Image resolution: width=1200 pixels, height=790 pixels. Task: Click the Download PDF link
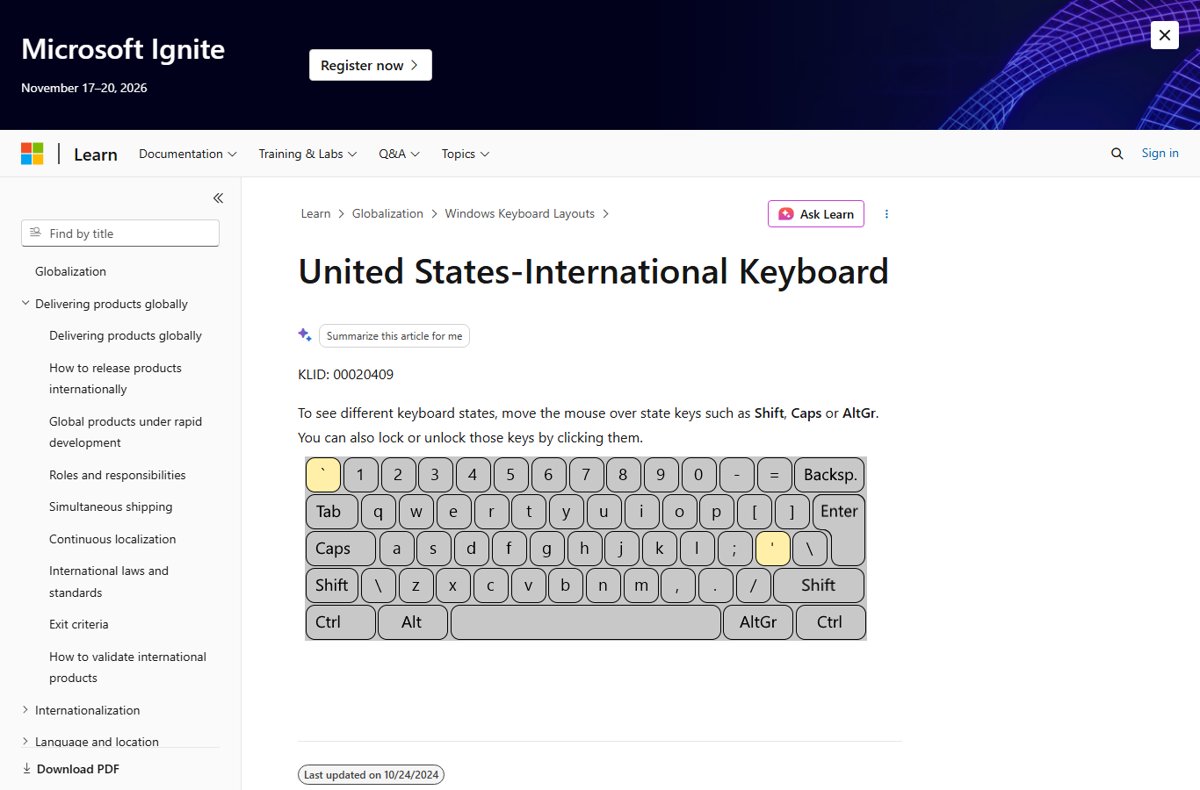[70, 769]
